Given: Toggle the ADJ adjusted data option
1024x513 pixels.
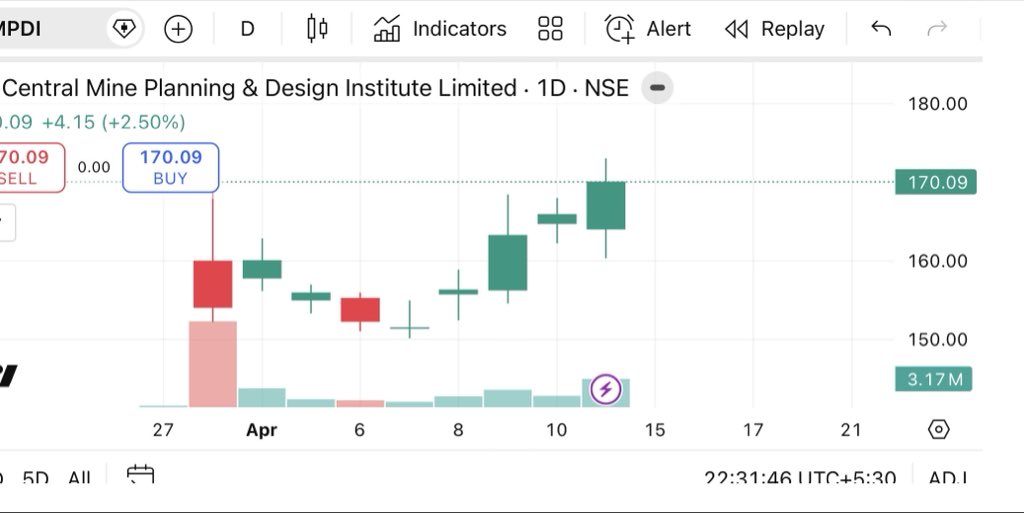Looking at the screenshot, I should coord(948,478).
